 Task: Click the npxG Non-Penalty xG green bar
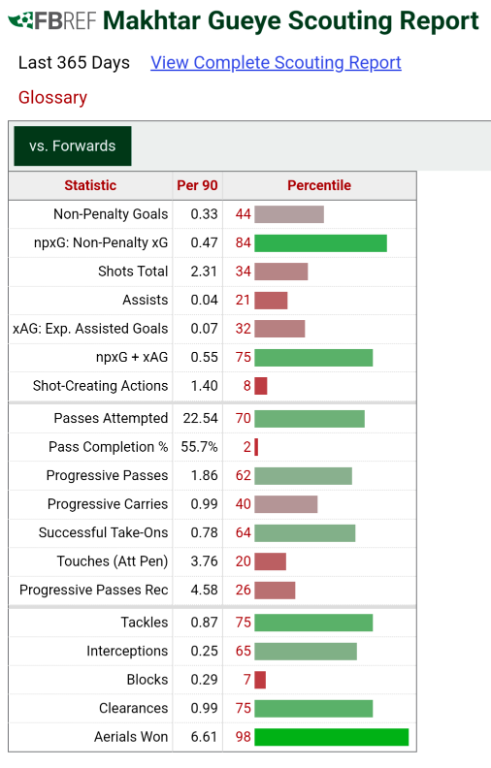tap(320, 243)
